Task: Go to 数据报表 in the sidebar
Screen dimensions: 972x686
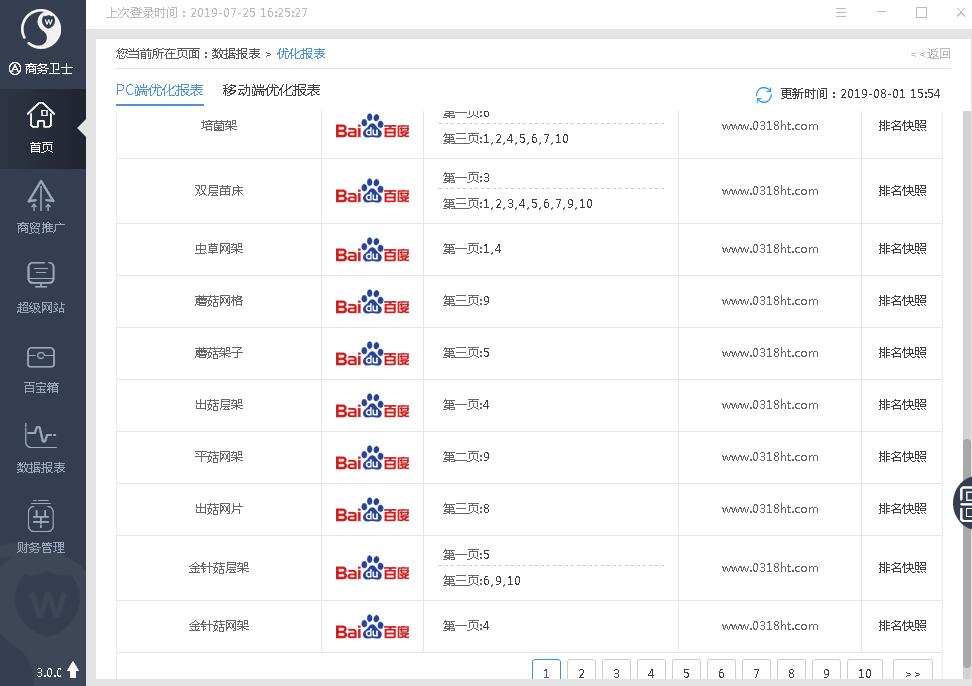Action: pos(41,446)
